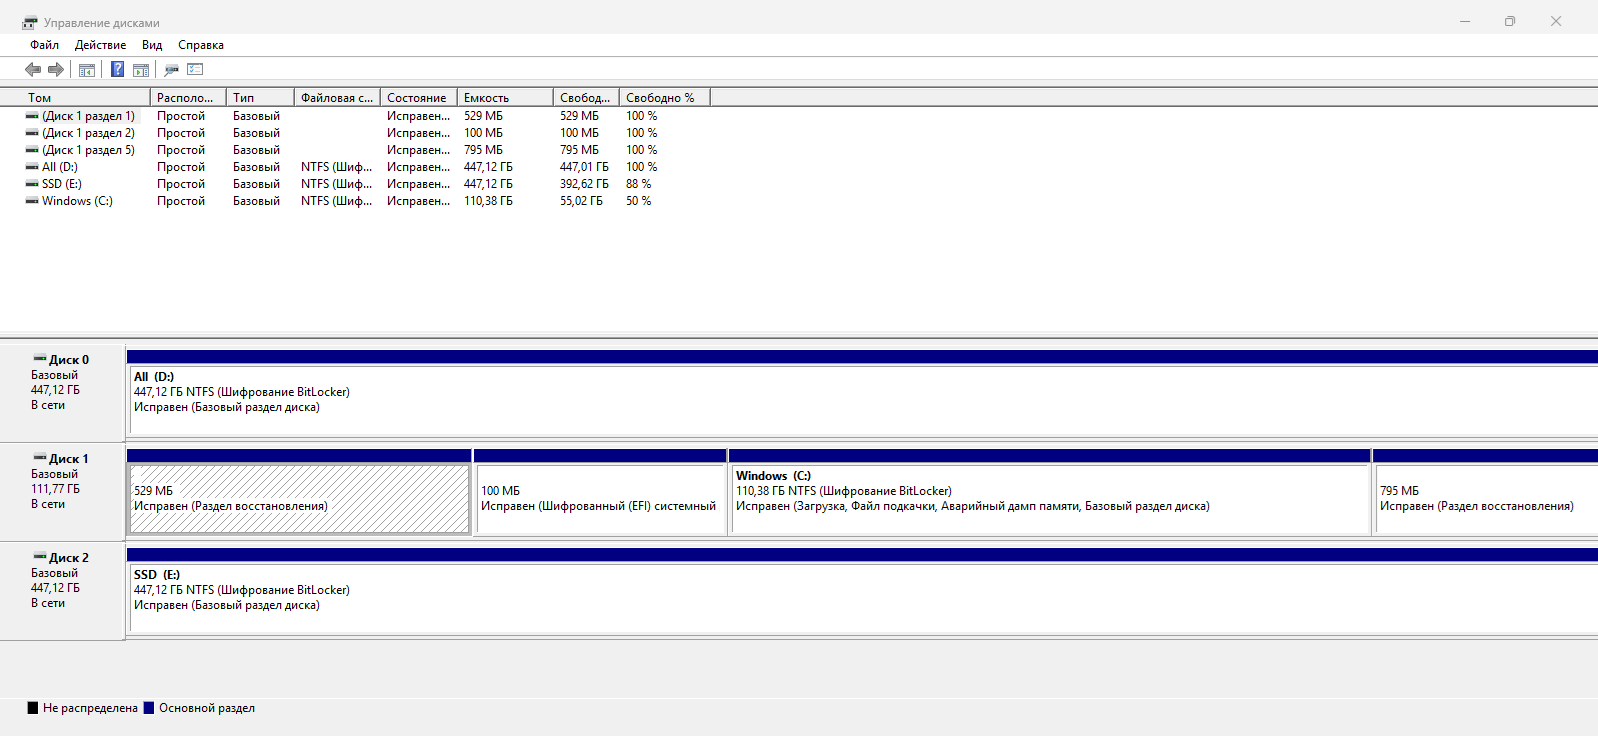
Task: Click the checklist settings toolbar icon
Action: pyautogui.click(x=195, y=69)
